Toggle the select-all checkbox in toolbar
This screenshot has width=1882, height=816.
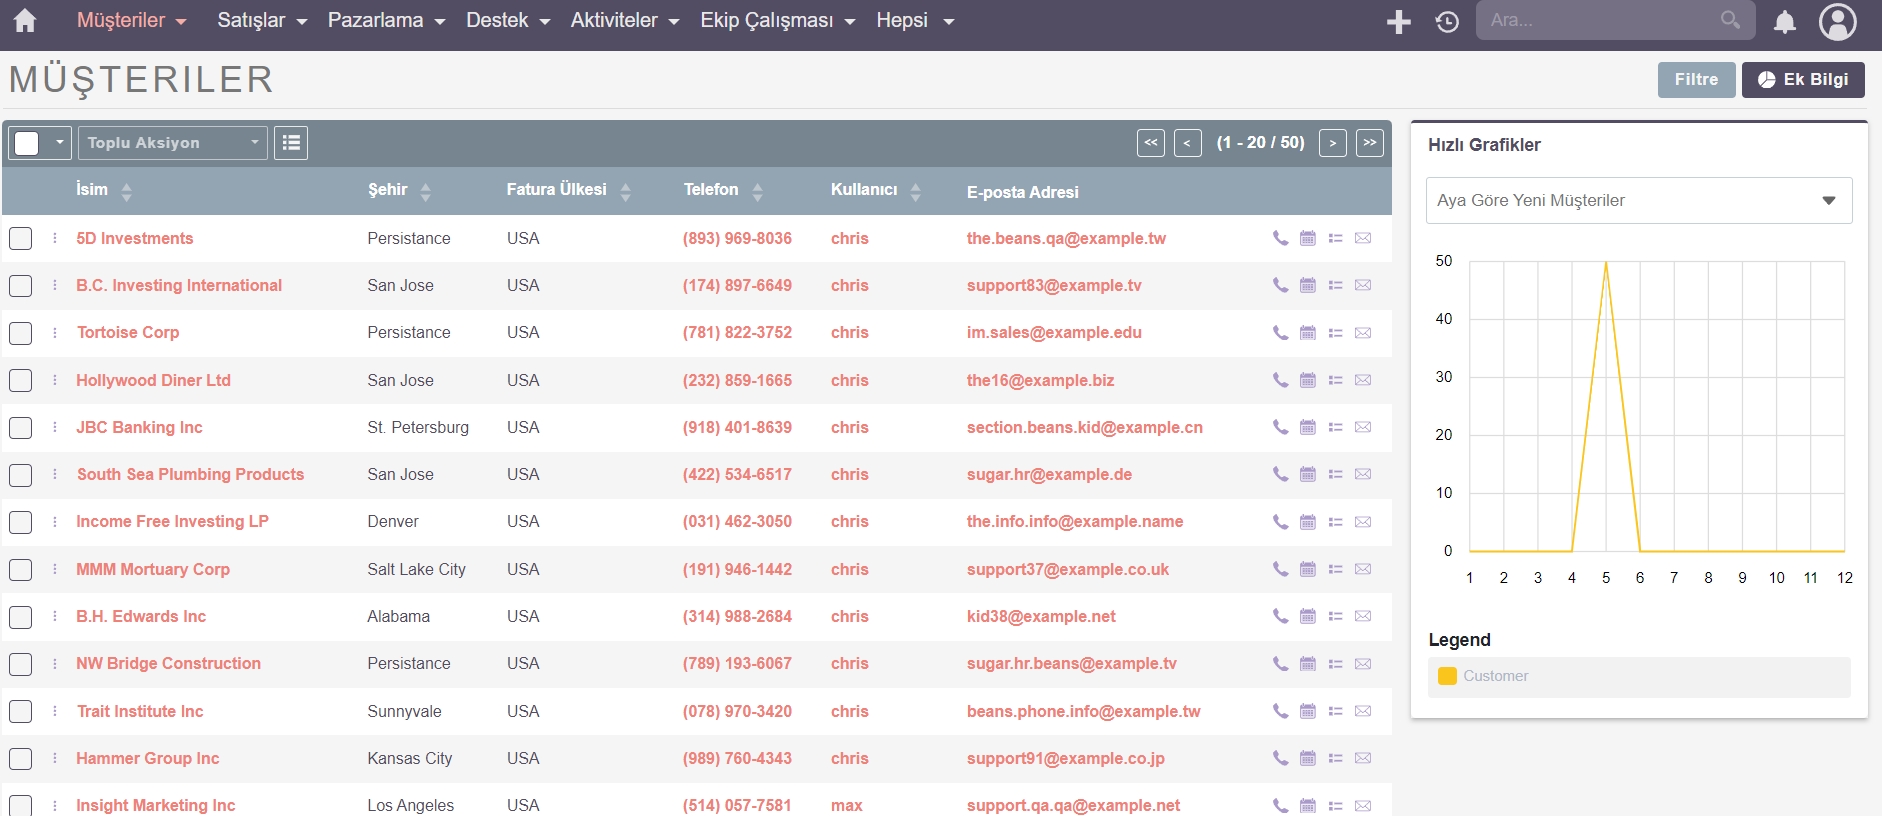(27, 143)
